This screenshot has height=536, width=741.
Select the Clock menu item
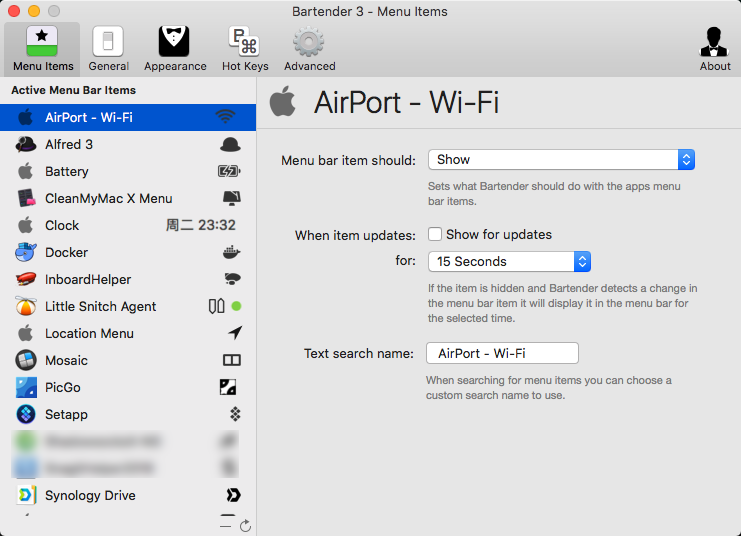click(x=128, y=225)
